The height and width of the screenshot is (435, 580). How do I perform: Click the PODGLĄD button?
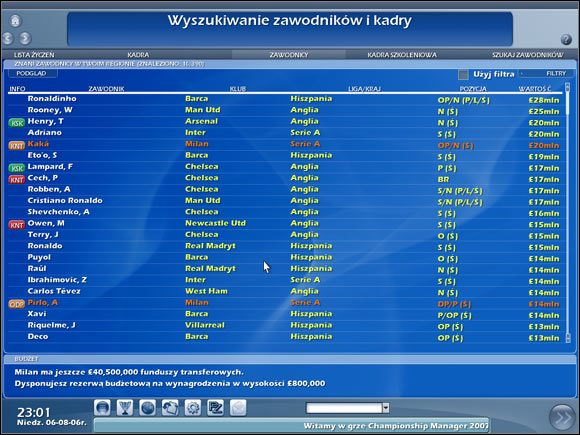(x=33, y=73)
